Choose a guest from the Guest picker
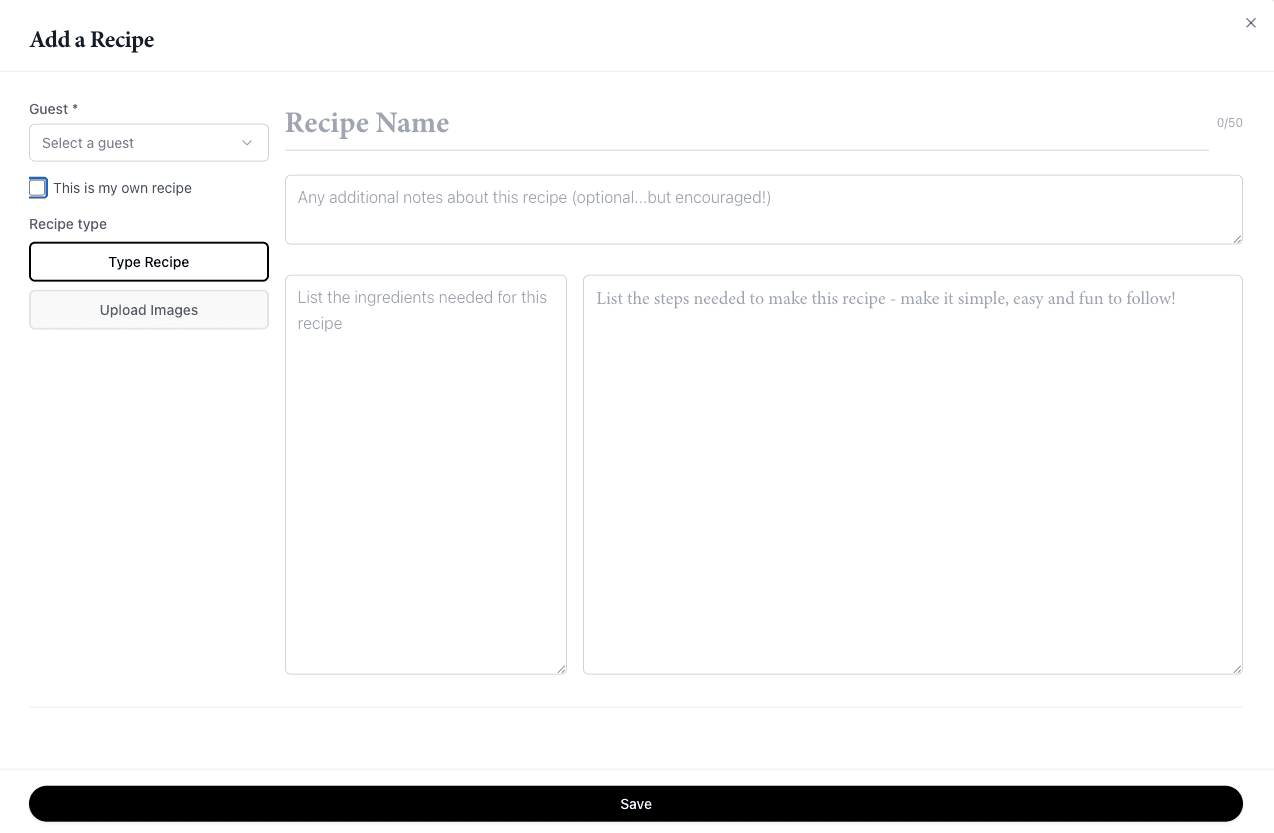 (x=148, y=143)
